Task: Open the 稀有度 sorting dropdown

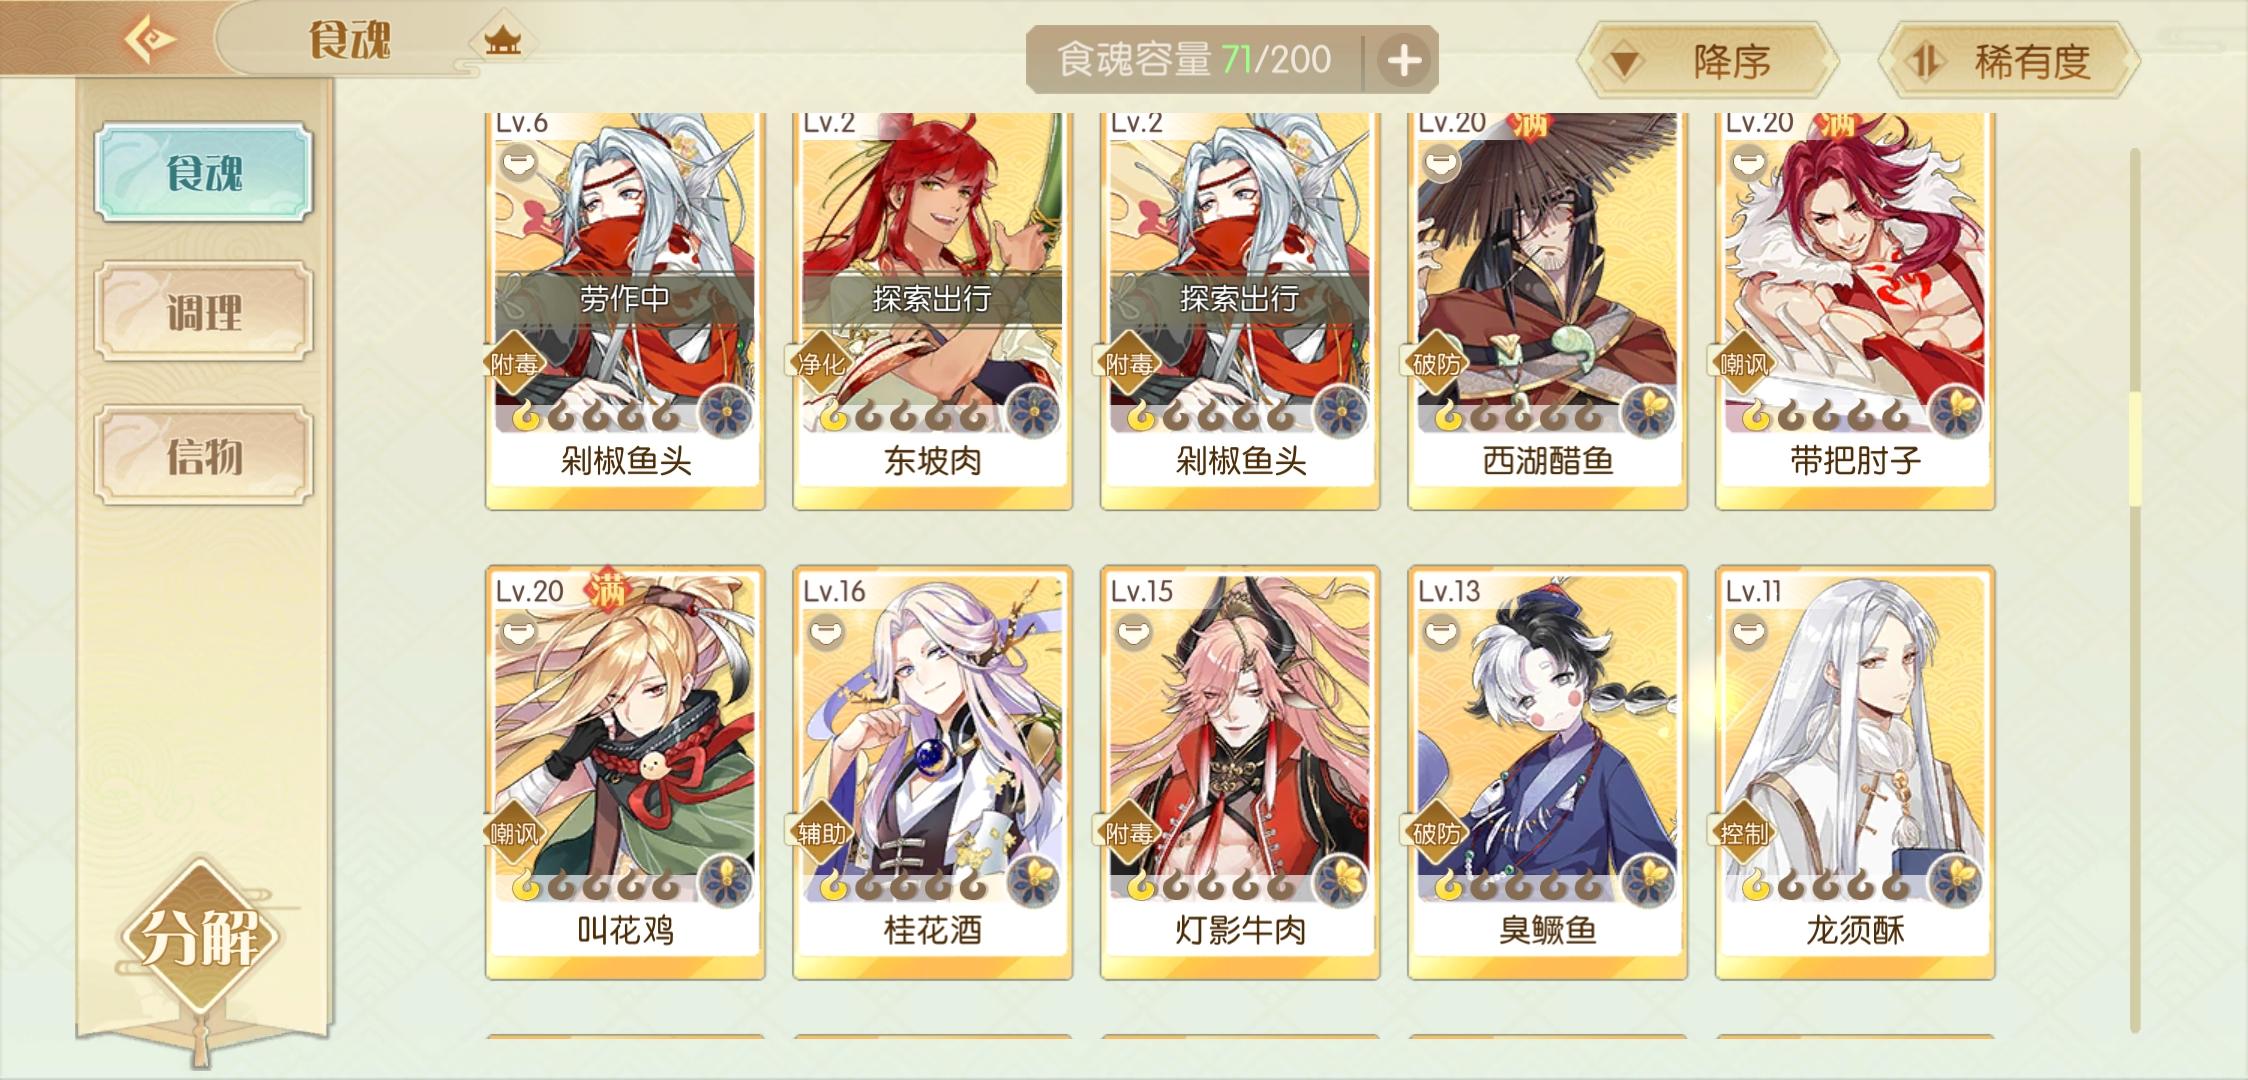Action: pos(2009,62)
